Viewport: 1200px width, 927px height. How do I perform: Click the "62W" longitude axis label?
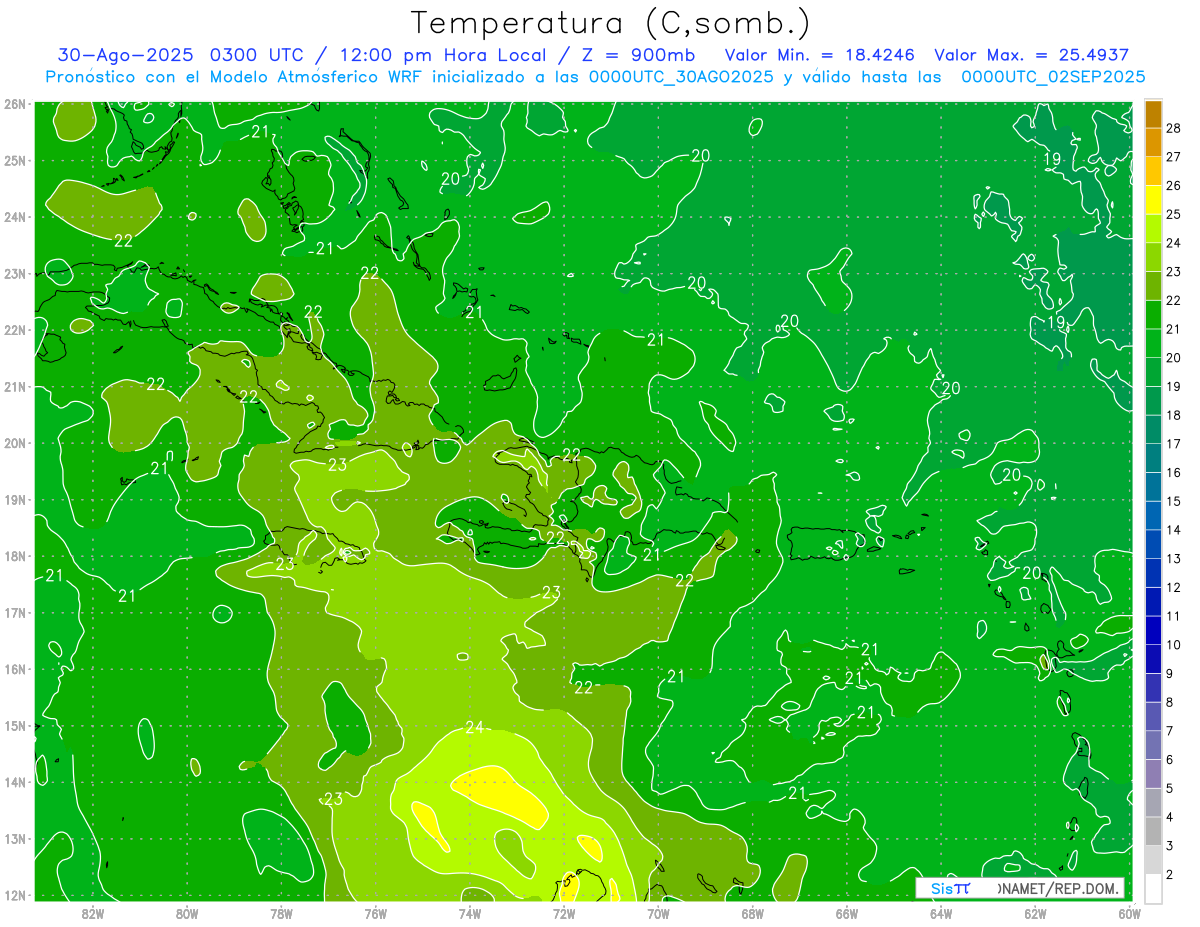point(1035,912)
